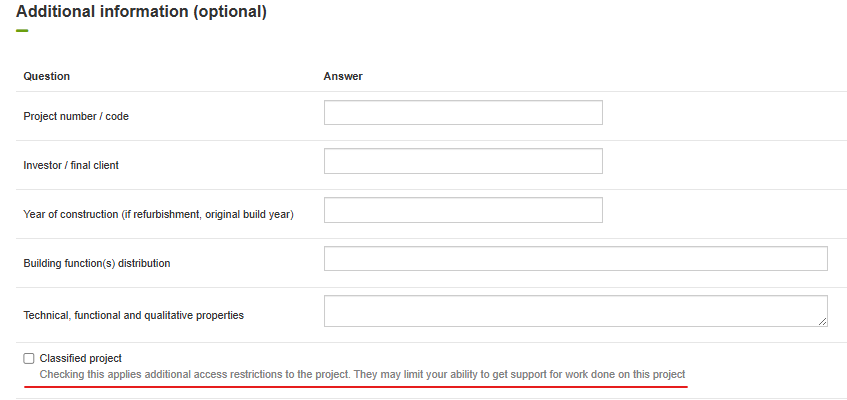This screenshot has height=400, width=847.
Task: Click the red underline beneath the warning
Action: pos(362,385)
